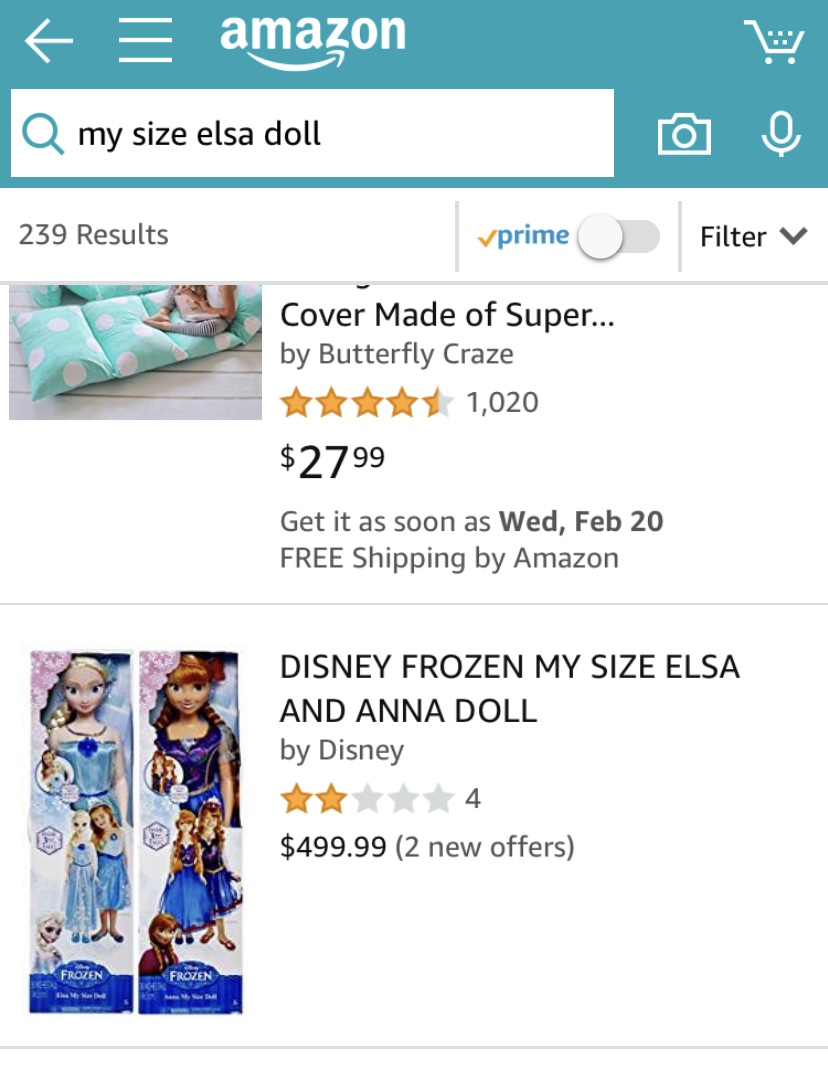Tap the 239 Results count
Screen dimensions: 828x1069
pos(93,236)
